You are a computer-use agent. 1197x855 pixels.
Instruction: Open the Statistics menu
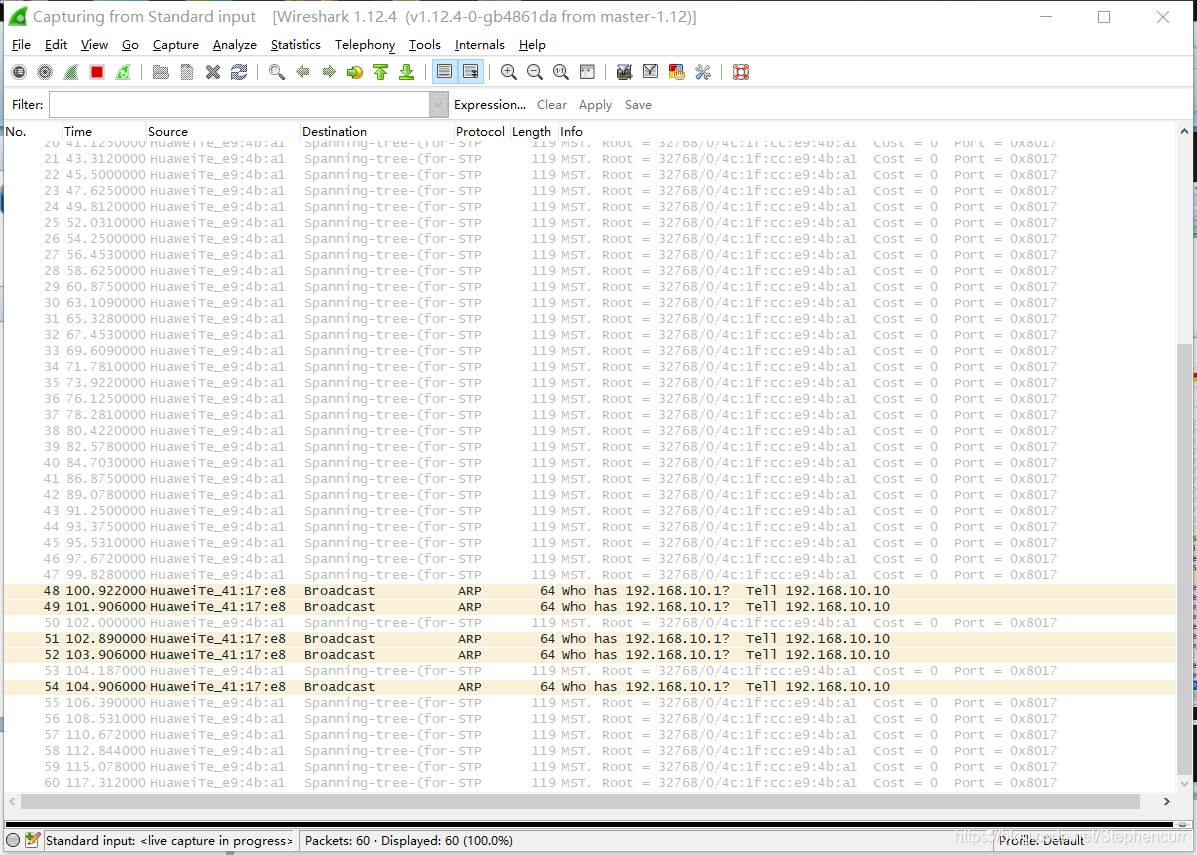(295, 45)
